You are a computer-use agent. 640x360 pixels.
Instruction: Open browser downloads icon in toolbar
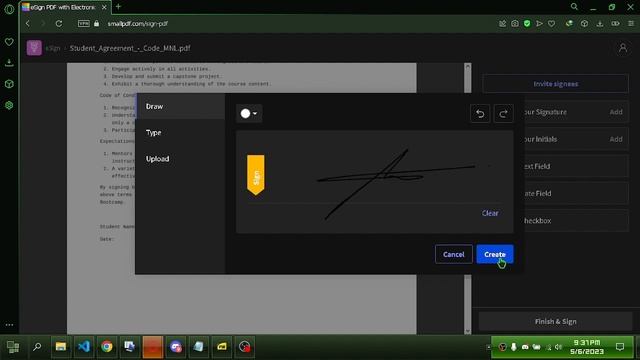tap(600, 24)
